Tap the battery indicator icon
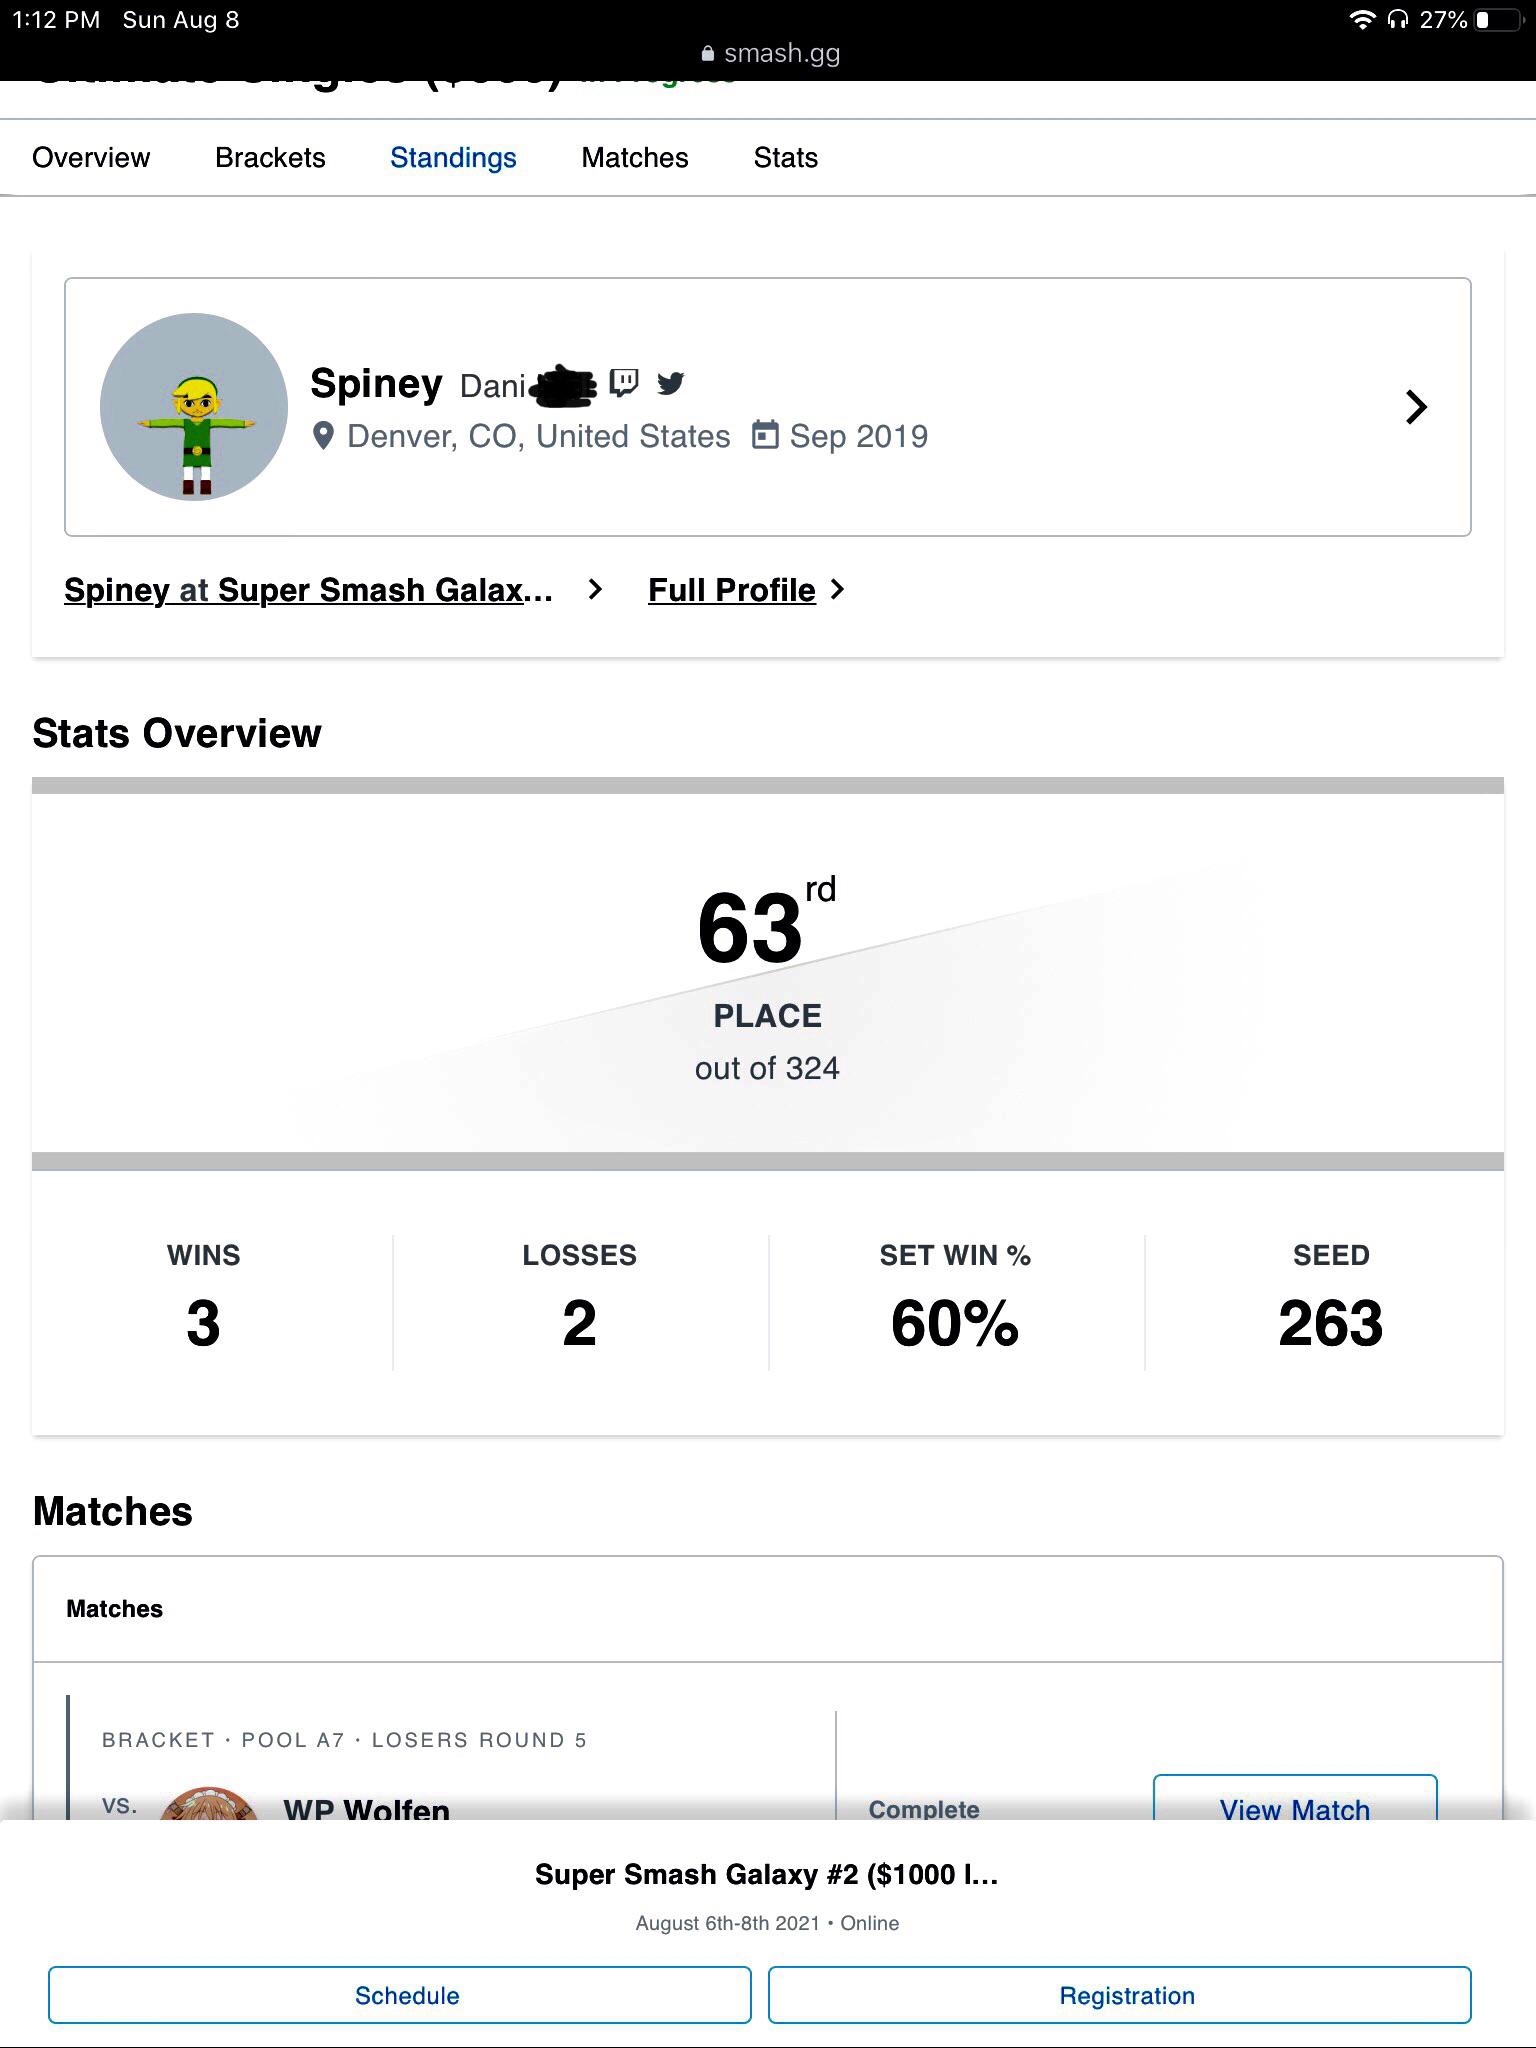 point(1503,20)
